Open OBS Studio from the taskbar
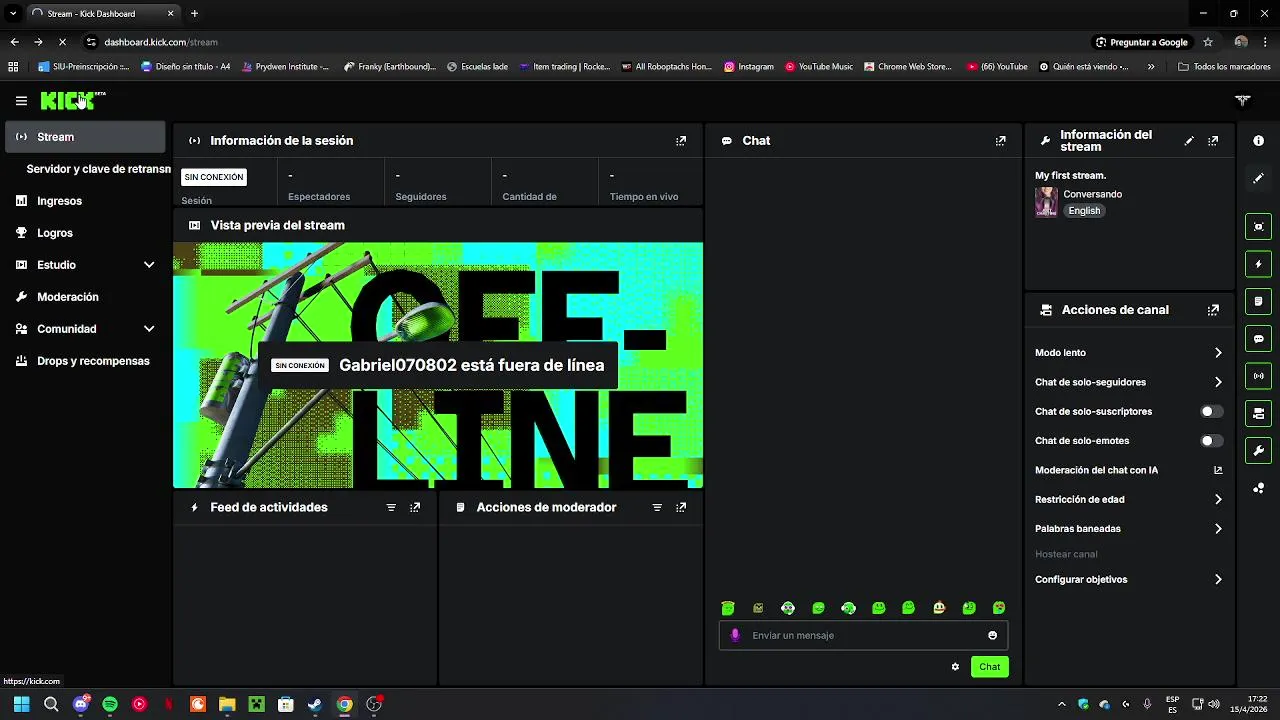This screenshot has width=1280, height=720. tap(373, 704)
